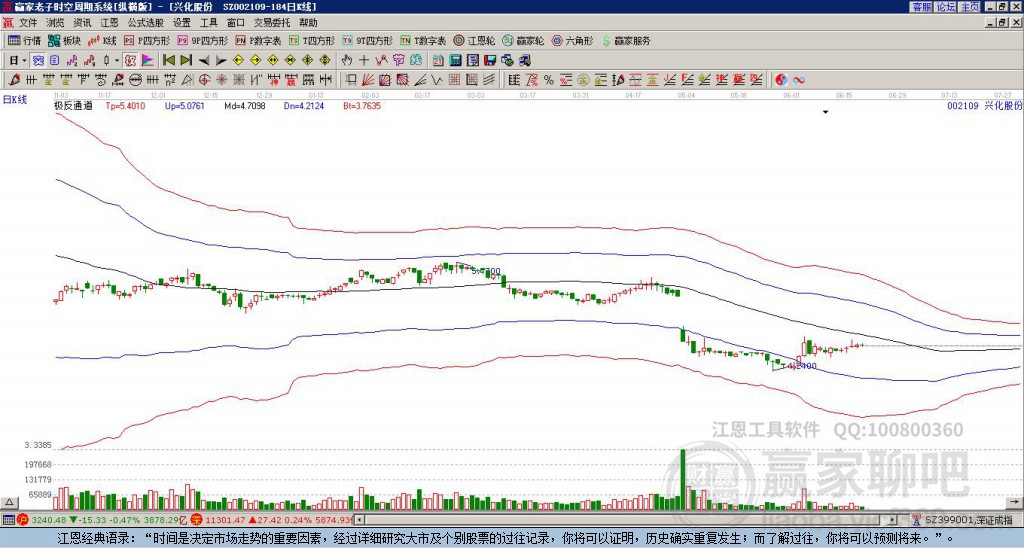This screenshot has width=1024, height=548.
Task: Toggle the colored flag indicator button
Action: point(148,61)
